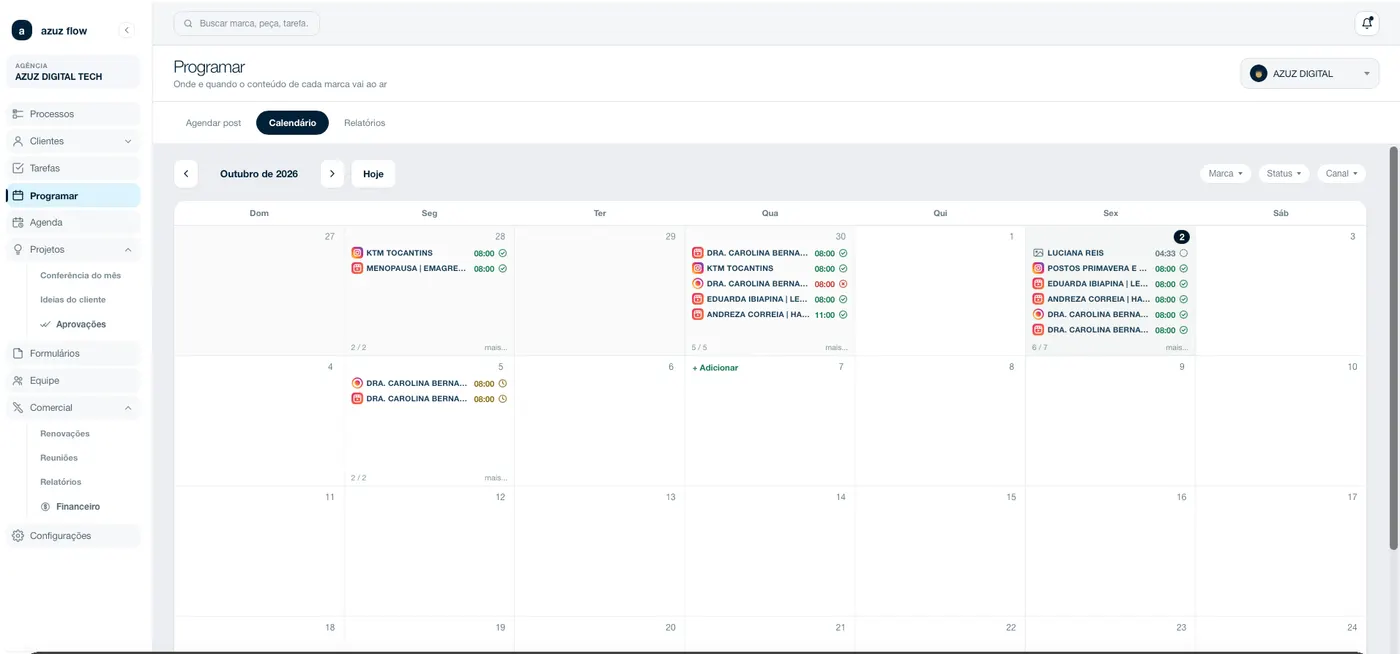Collapse the sidebar with the chevron button

(127, 31)
